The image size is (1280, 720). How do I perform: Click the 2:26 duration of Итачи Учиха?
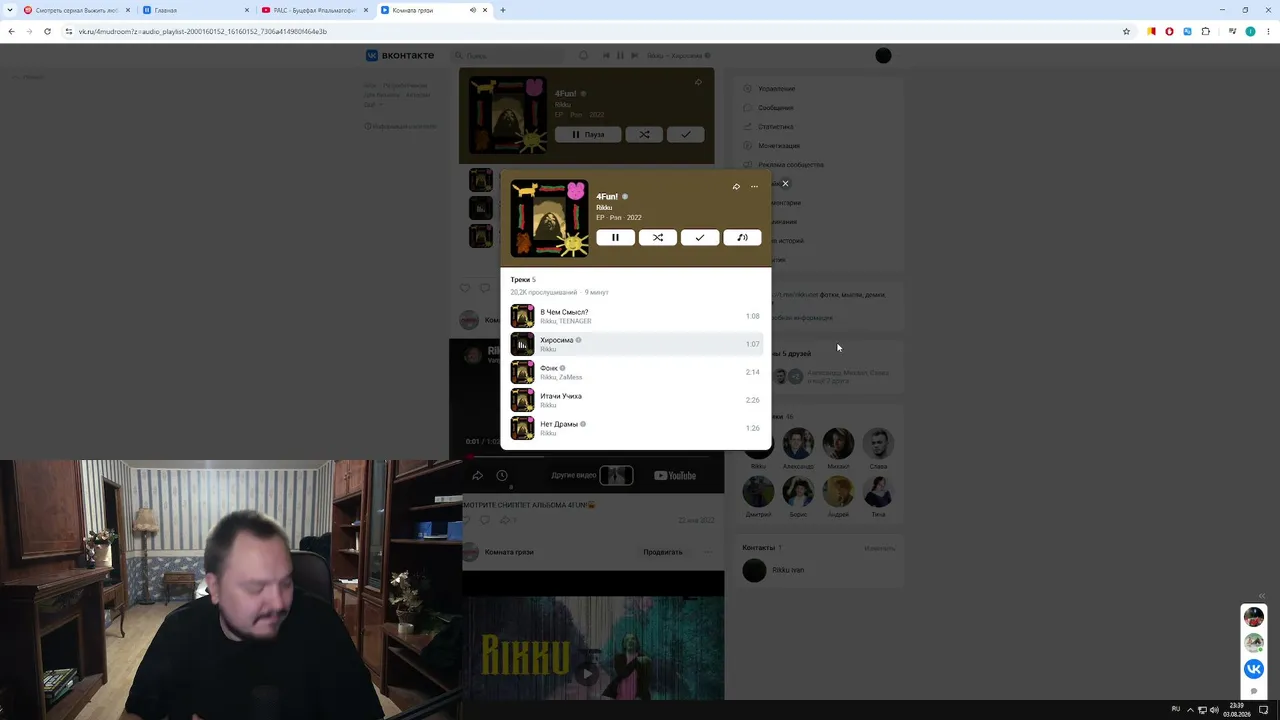[x=752, y=400]
